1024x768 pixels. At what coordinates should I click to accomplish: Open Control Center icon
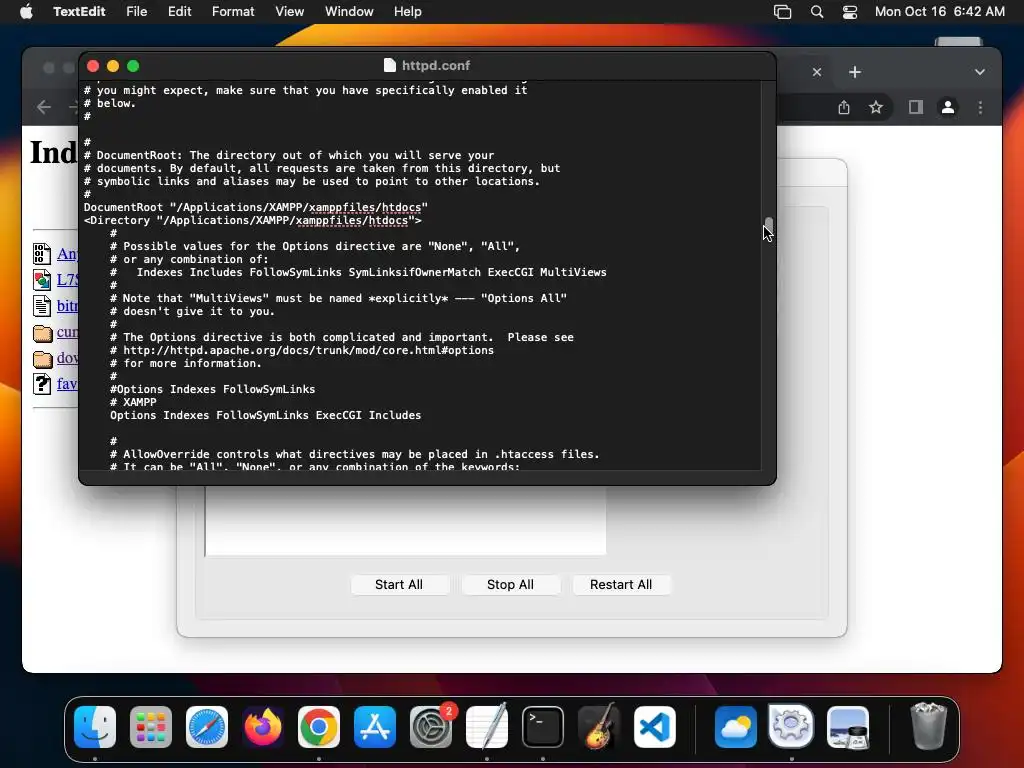point(850,12)
